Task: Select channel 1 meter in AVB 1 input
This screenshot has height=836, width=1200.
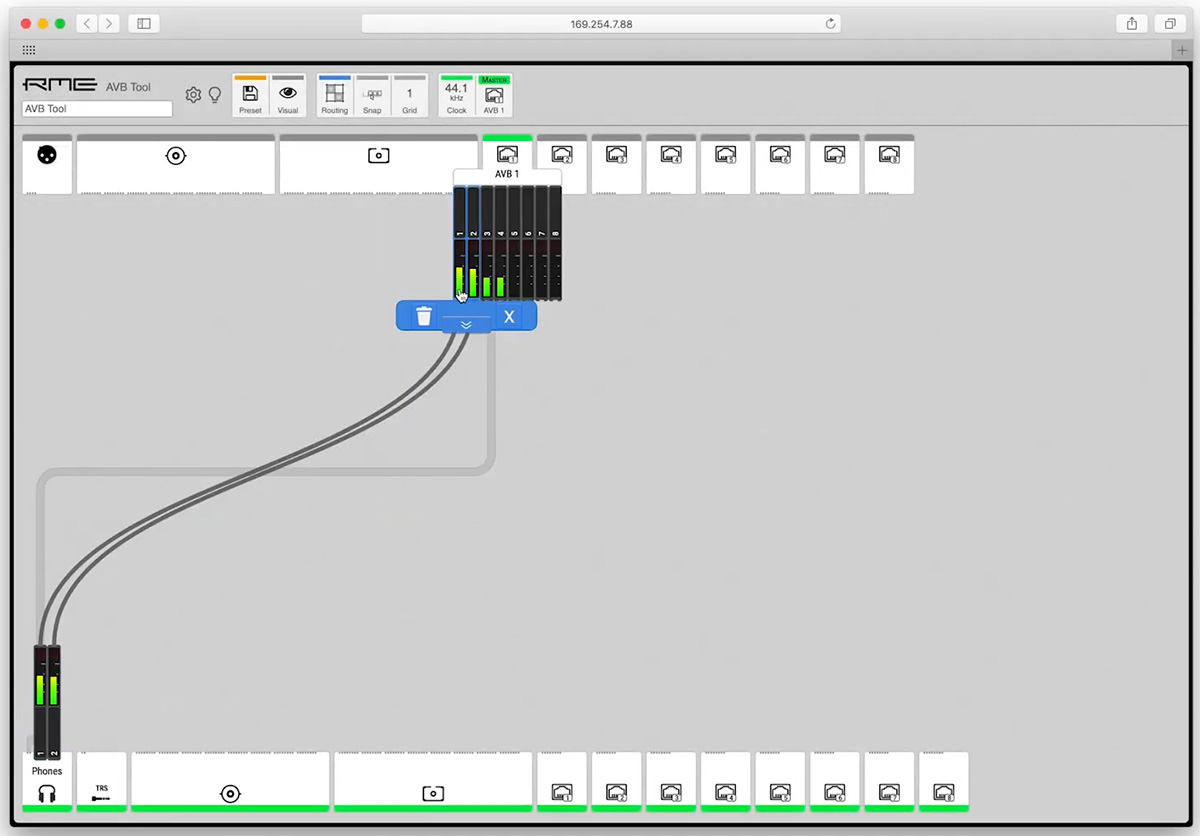Action: (460, 243)
